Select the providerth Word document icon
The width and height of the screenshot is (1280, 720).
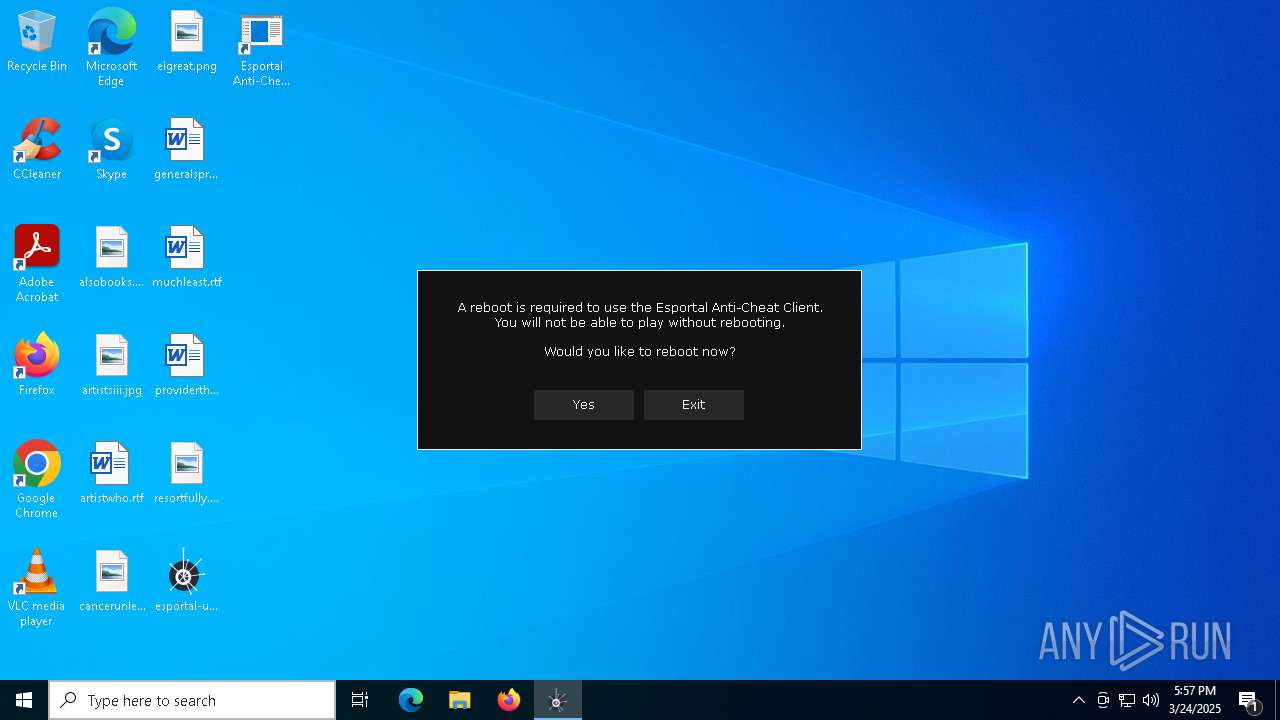click(x=187, y=366)
